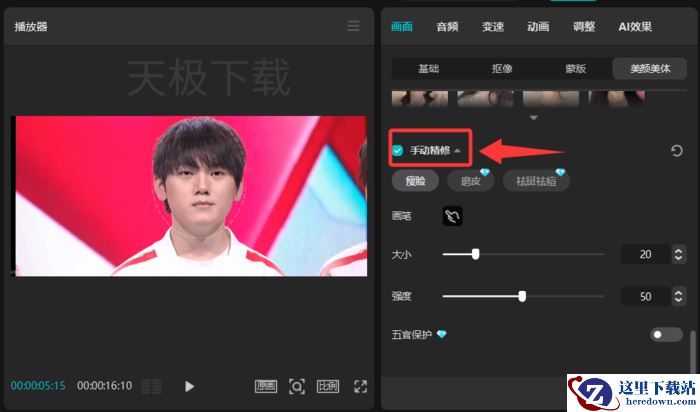The image size is (700, 412).
Task: Enter fullscreen preview mode
Action: pyautogui.click(x=360, y=386)
